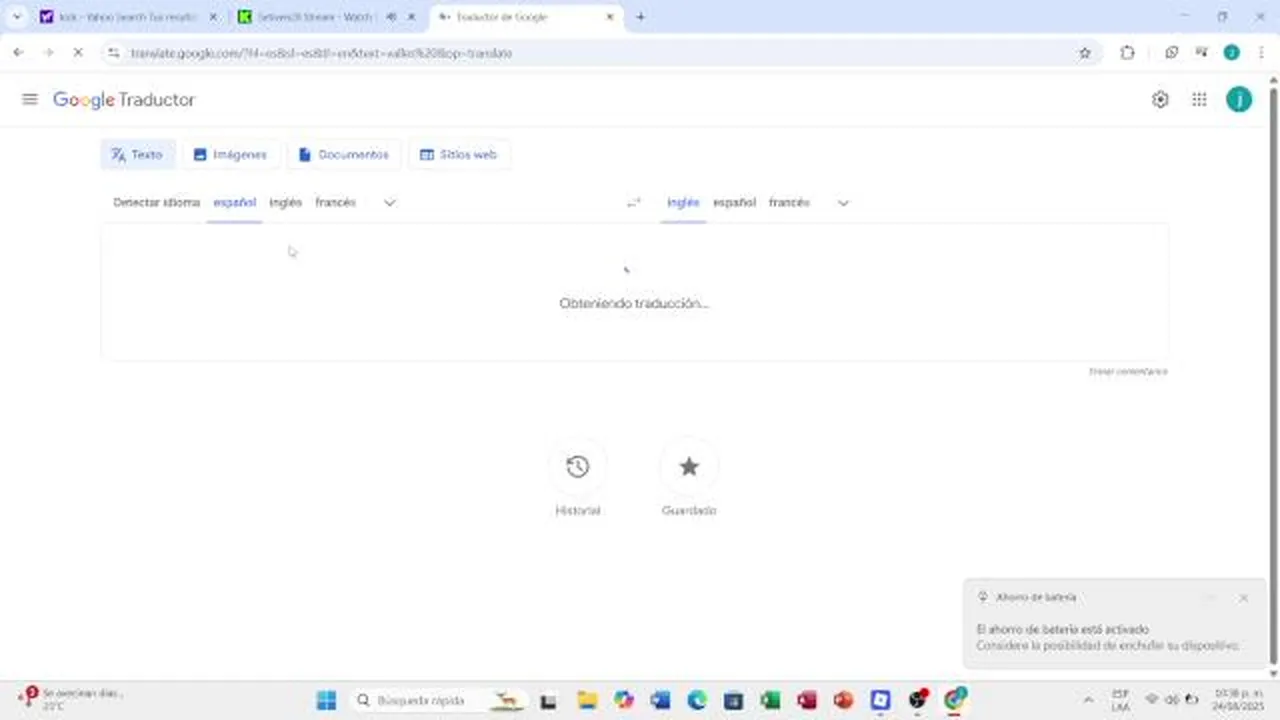Open the clock and date in taskbar
The width and height of the screenshot is (1280, 720).
click(x=1239, y=699)
